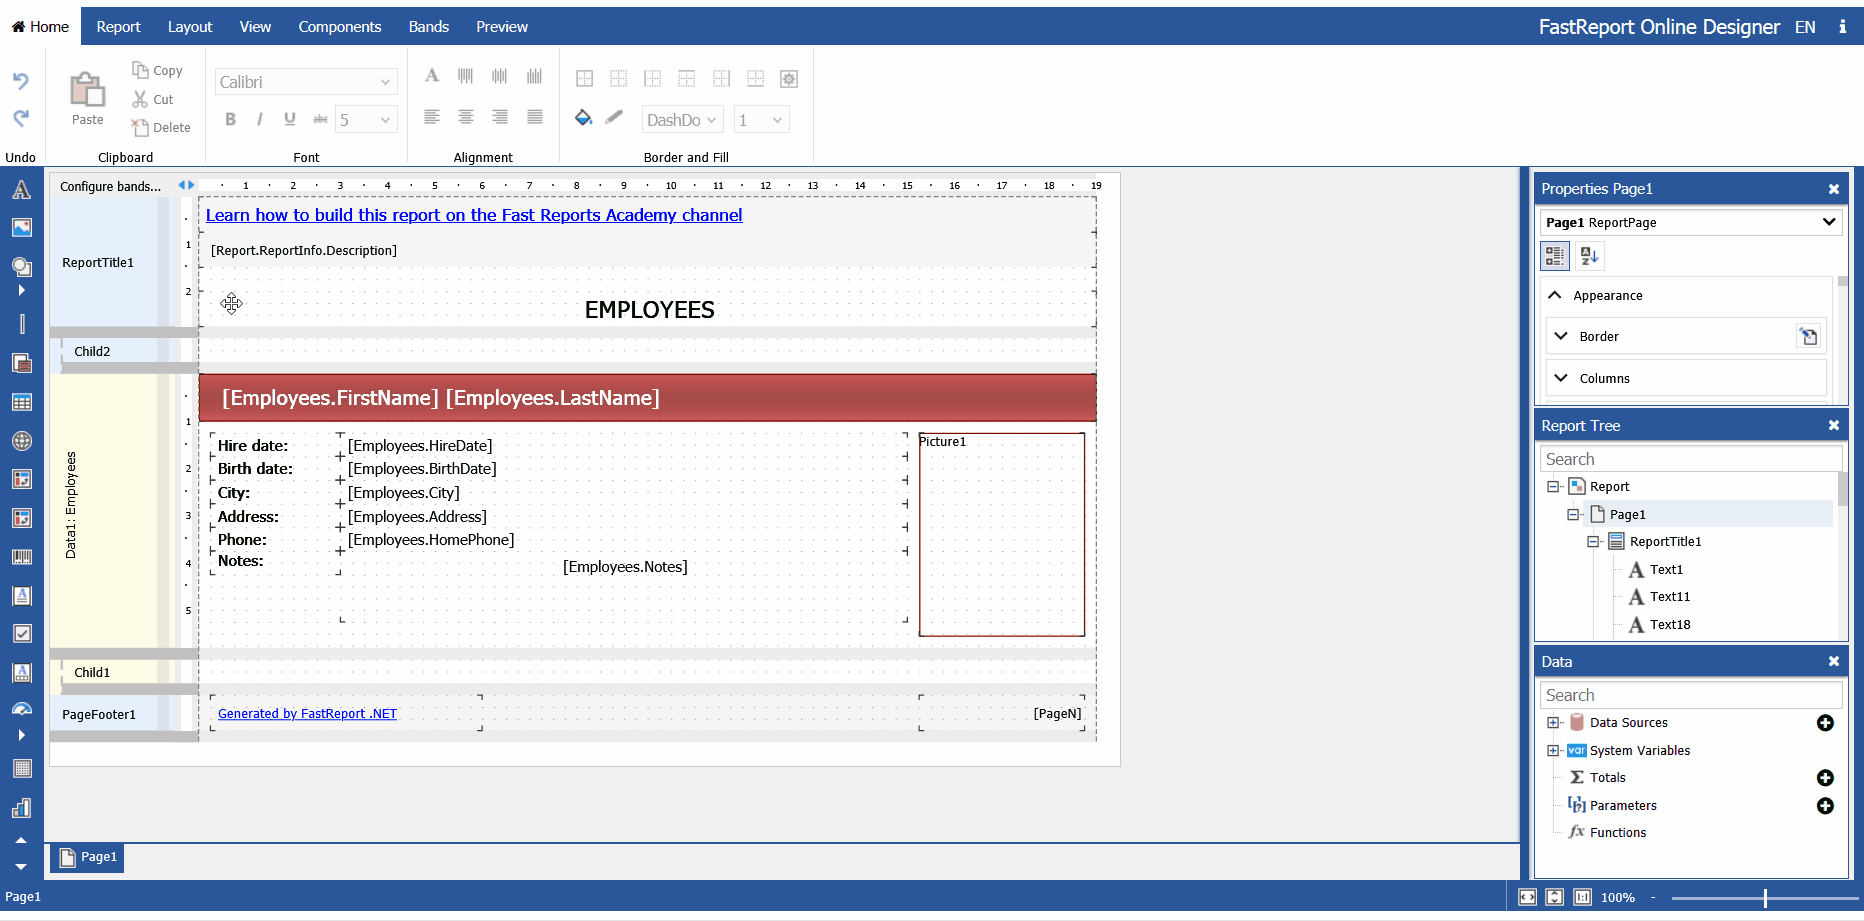The height and width of the screenshot is (921, 1864).
Task: Sort properties alphabetically
Action: coord(1589,256)
